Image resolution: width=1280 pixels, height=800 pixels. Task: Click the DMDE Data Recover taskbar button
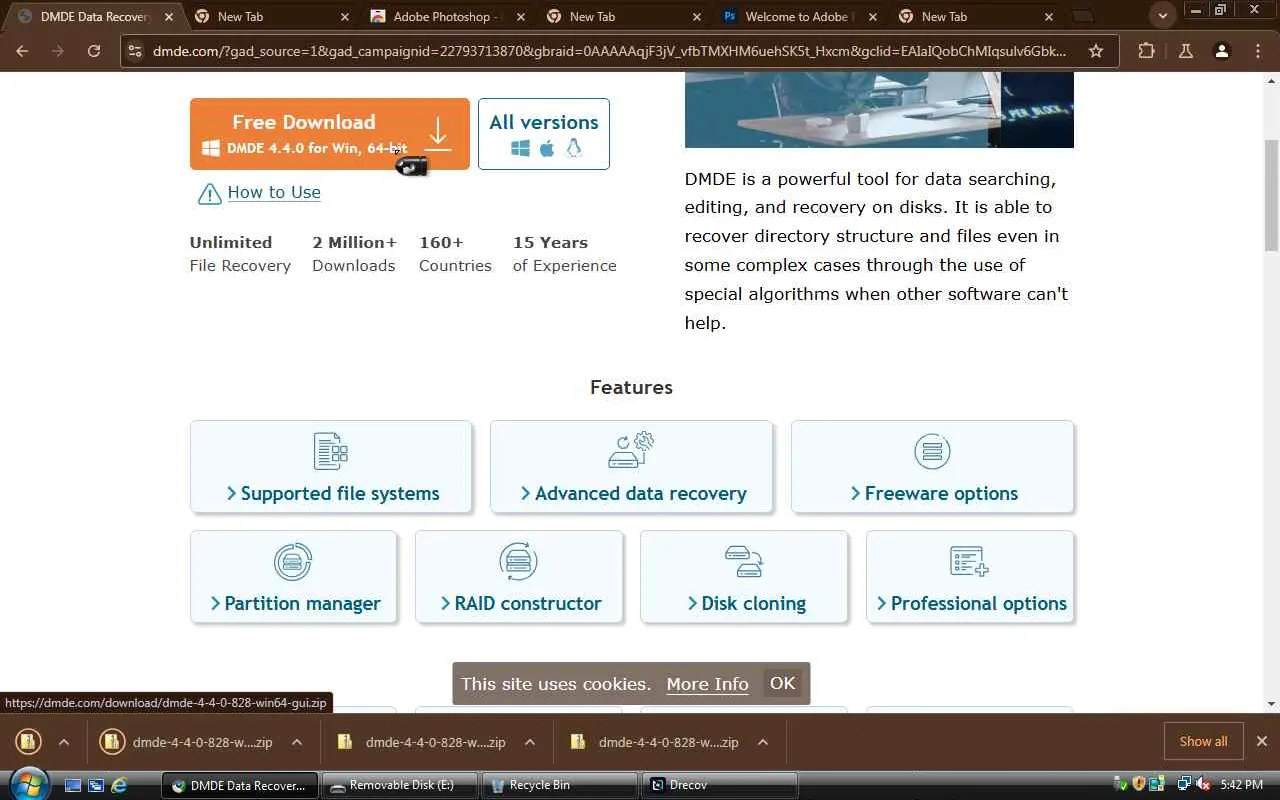[x=240, y=785]
